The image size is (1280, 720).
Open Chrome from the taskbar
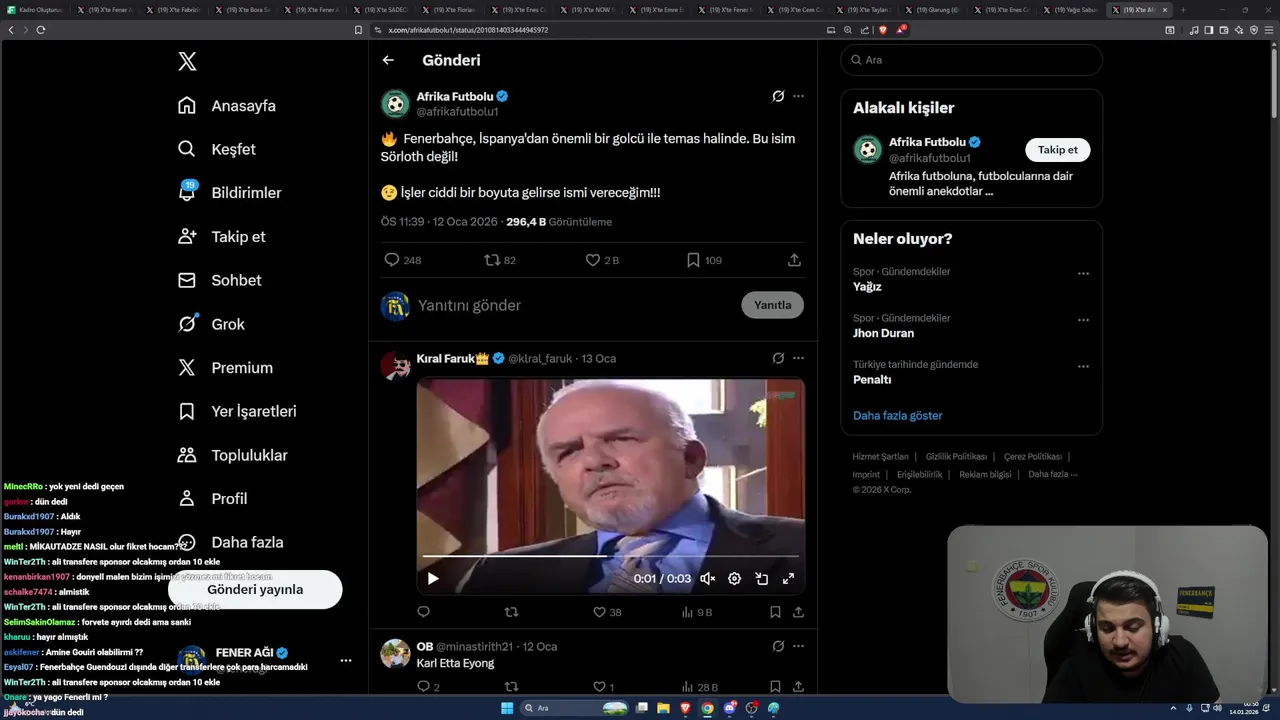click(x=707, y=708)
